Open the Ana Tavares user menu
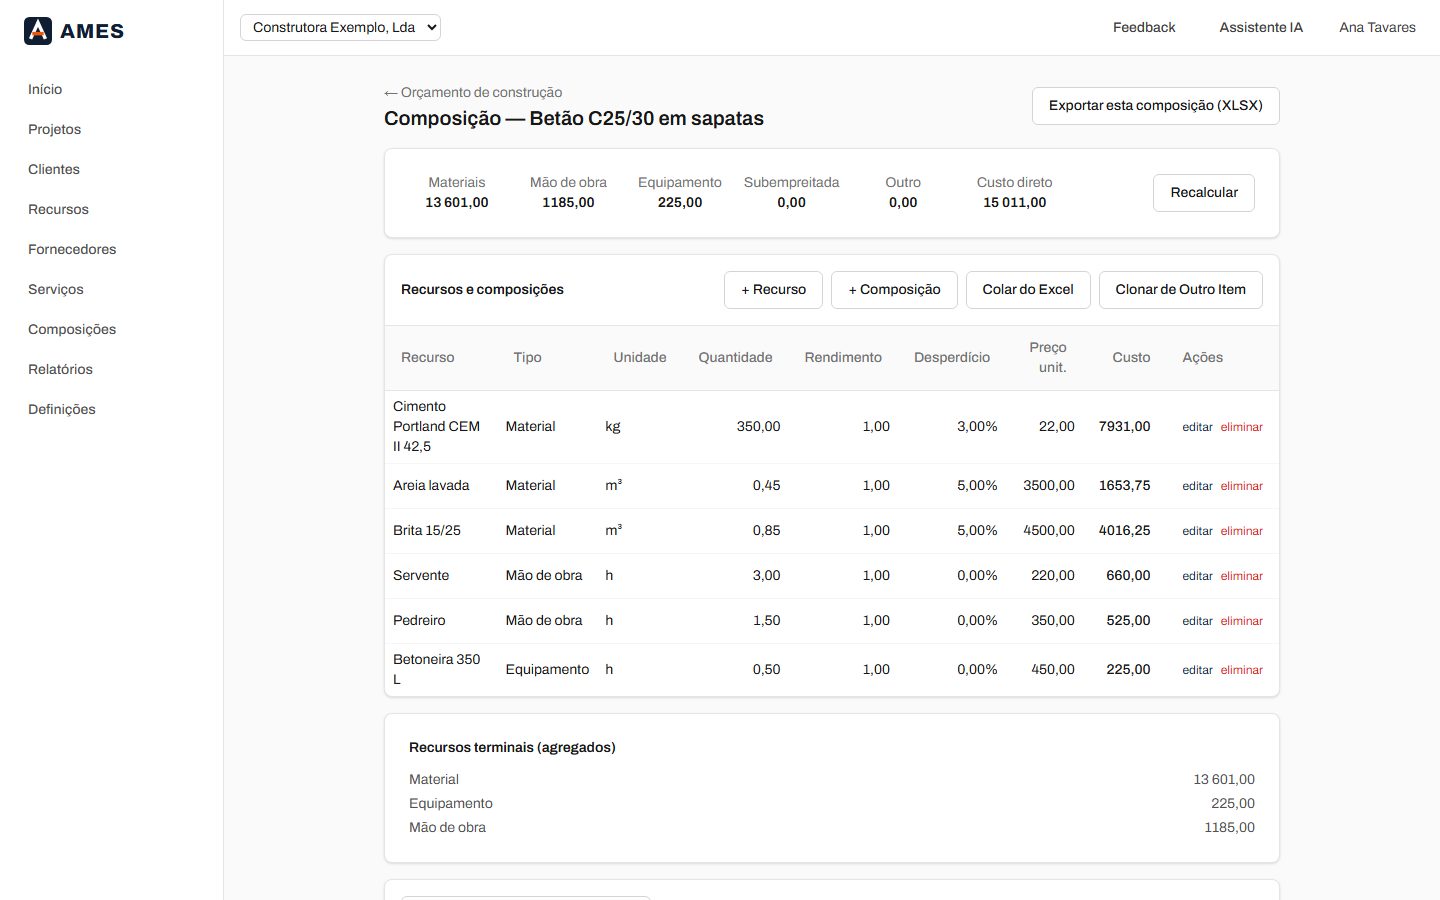Viewport: 1440px width, 900px height. click(x=1377, y=27)
